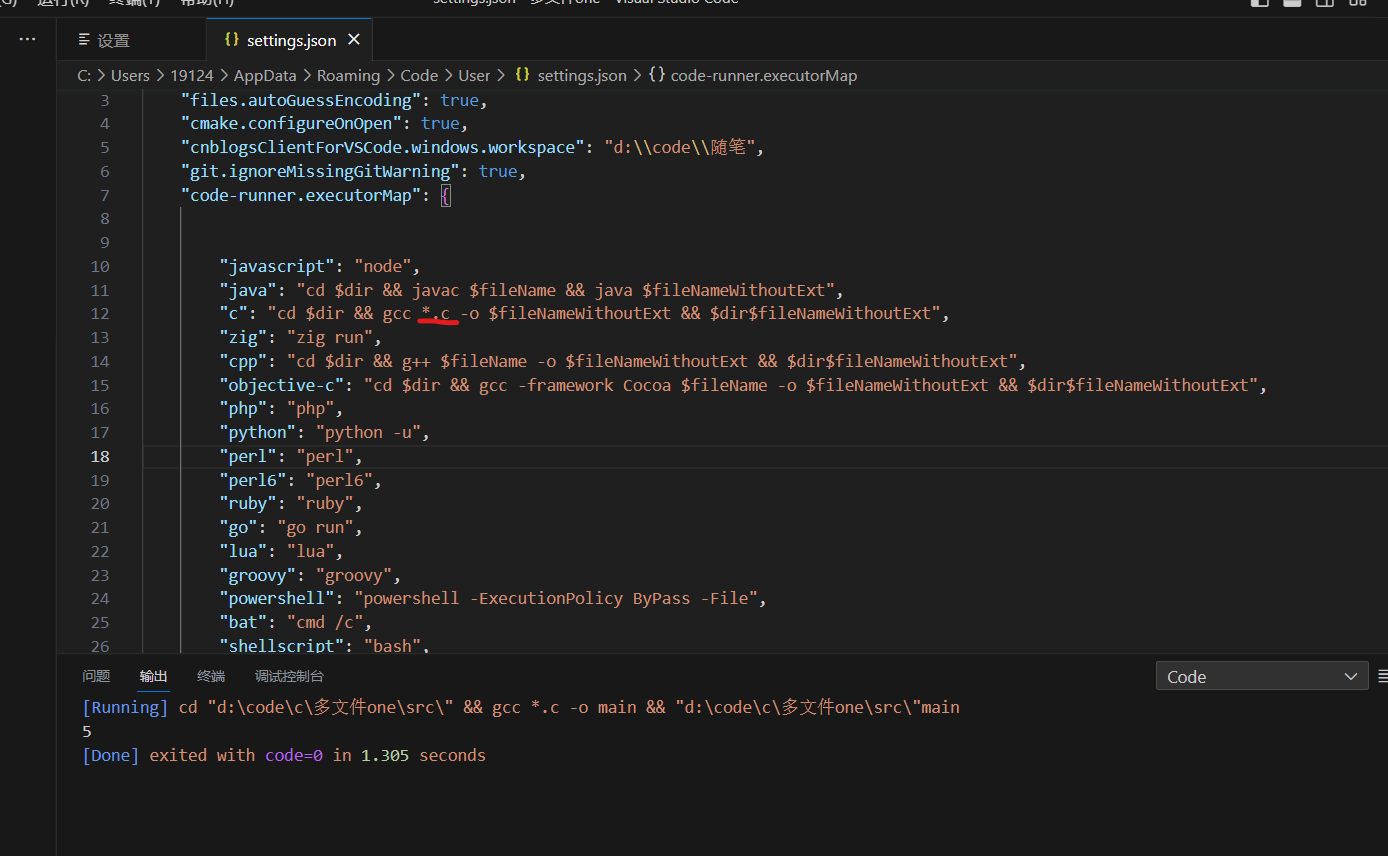This screenshot has height=856, width=1388.
Task: Open the Code output channel dropdown
Action: (x=1262, y=677)
